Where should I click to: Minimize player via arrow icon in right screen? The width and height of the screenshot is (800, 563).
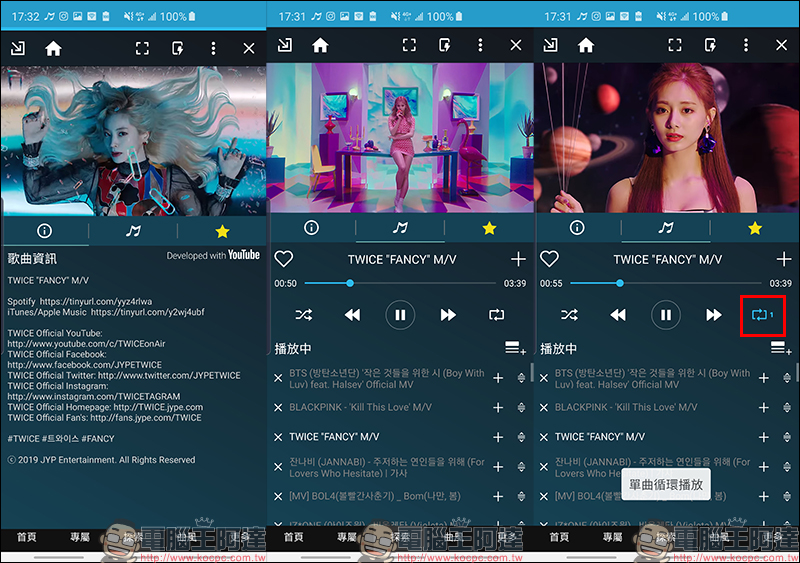(x=551, y=45)
